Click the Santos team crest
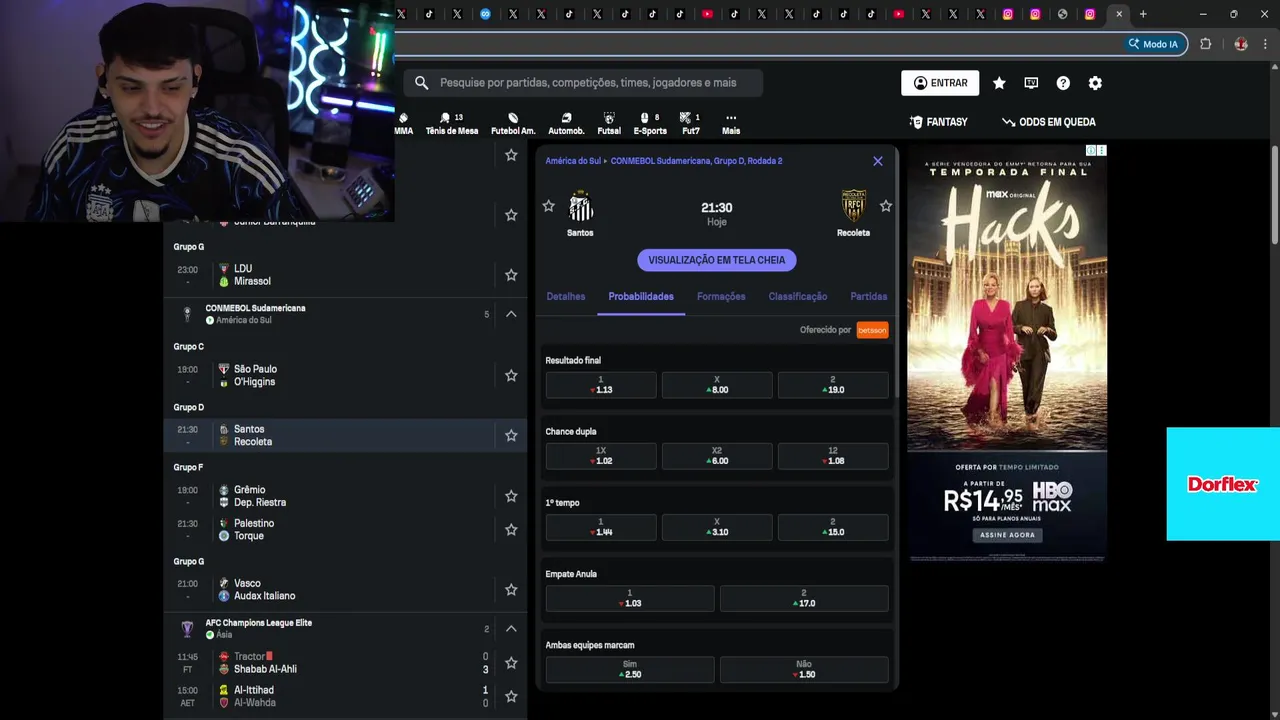The width and height of the screenshot is (1280, 720). [580, 207]
